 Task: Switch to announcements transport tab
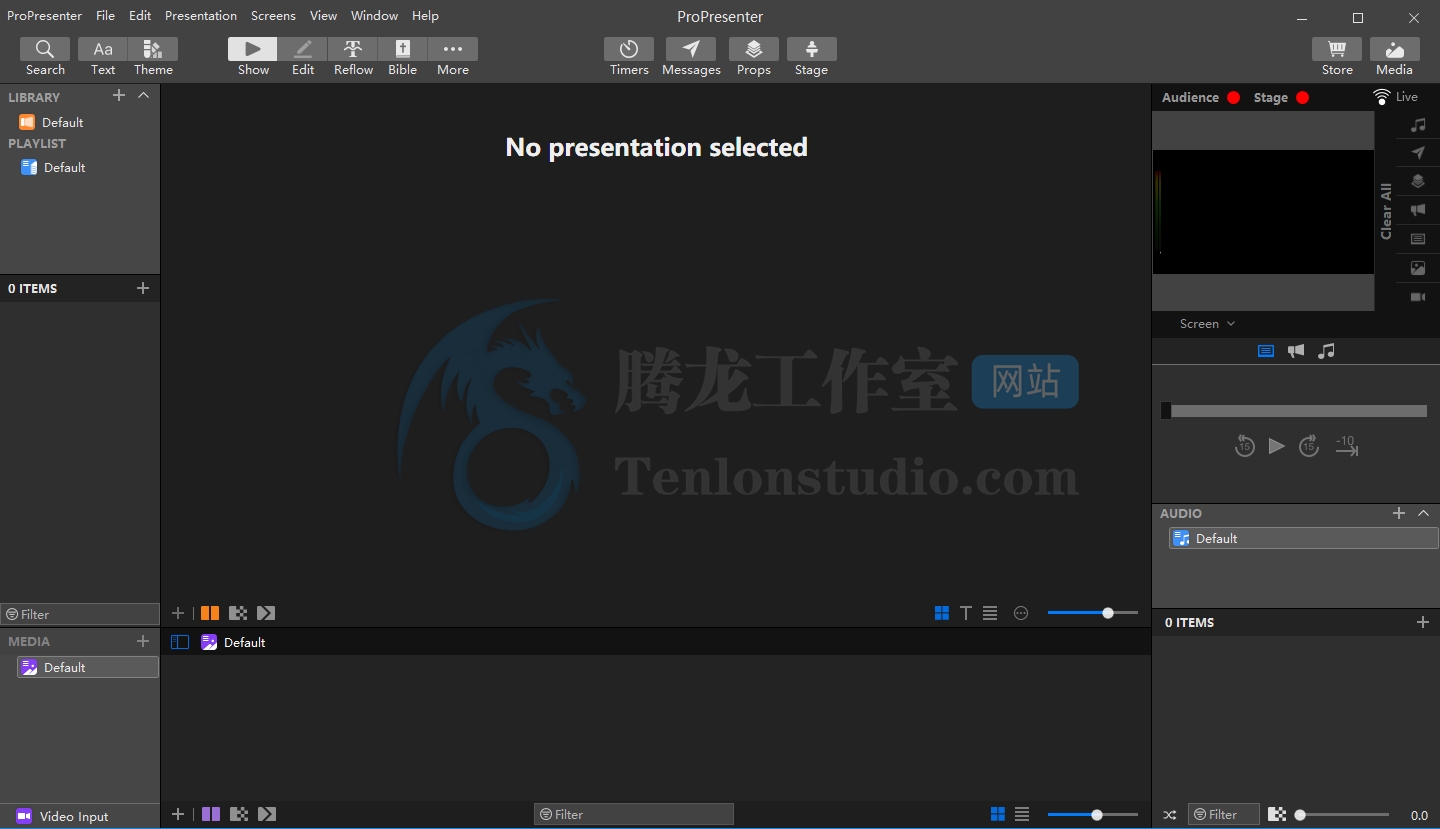1296,351
